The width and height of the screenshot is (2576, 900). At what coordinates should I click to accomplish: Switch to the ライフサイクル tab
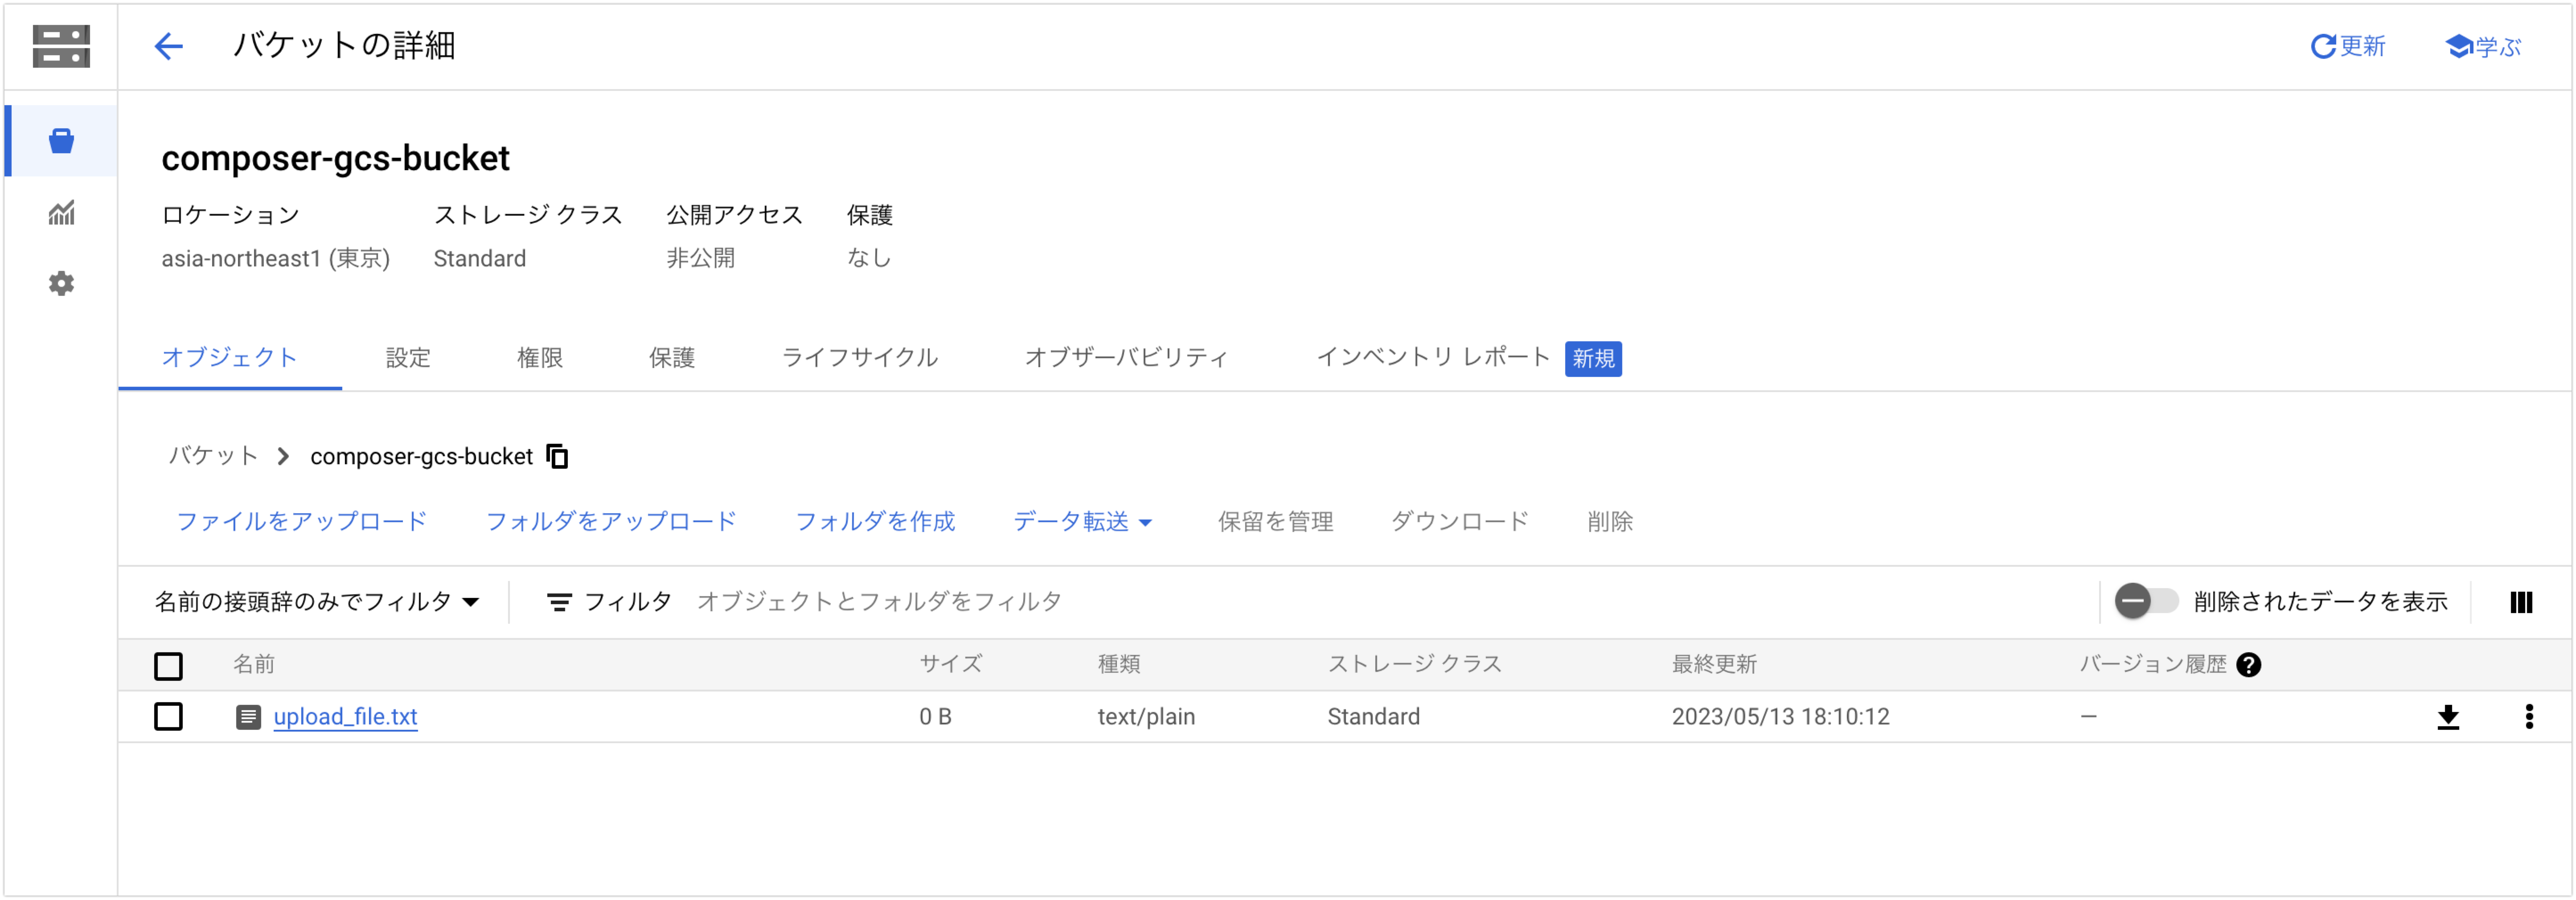[860, 358]
